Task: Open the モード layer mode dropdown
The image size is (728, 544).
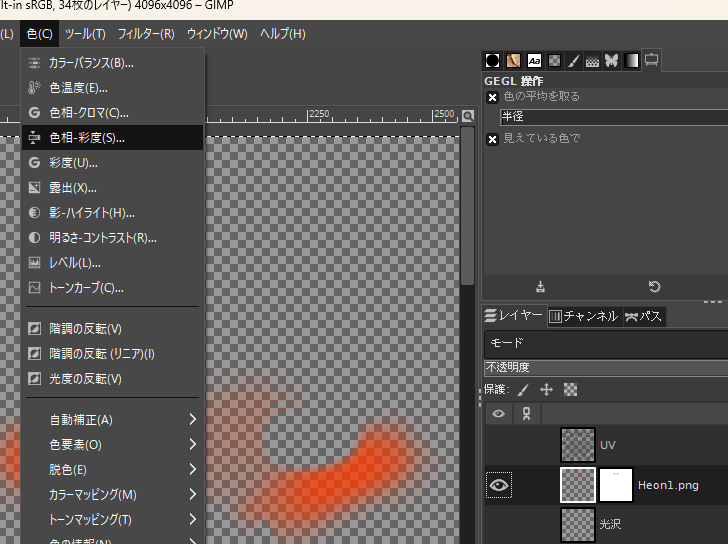Action: point(606,343)
